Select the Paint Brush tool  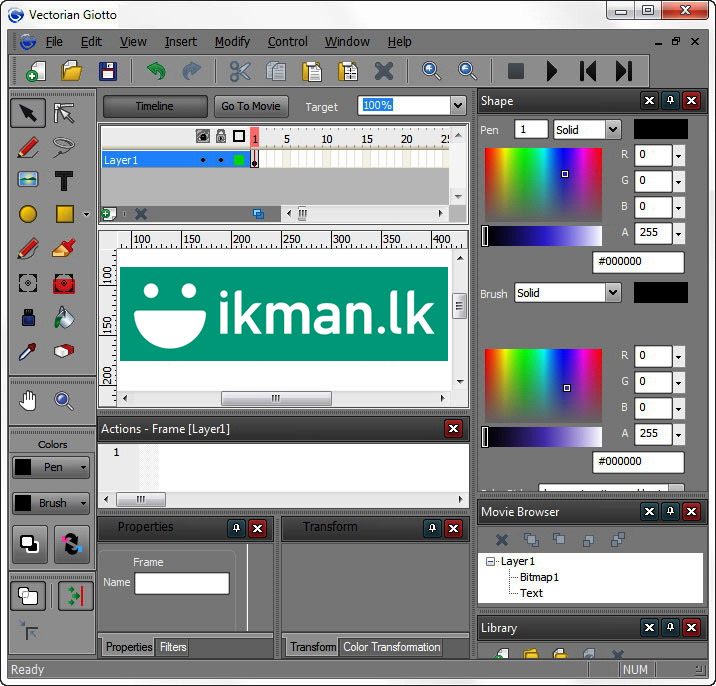click(x=63, y=248)
